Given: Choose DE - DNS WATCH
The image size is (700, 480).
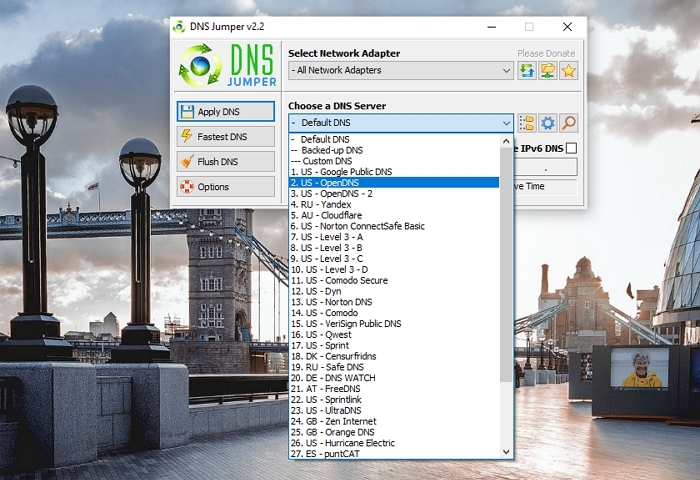Looking at the screenshot, I should (x=394, y=378).
